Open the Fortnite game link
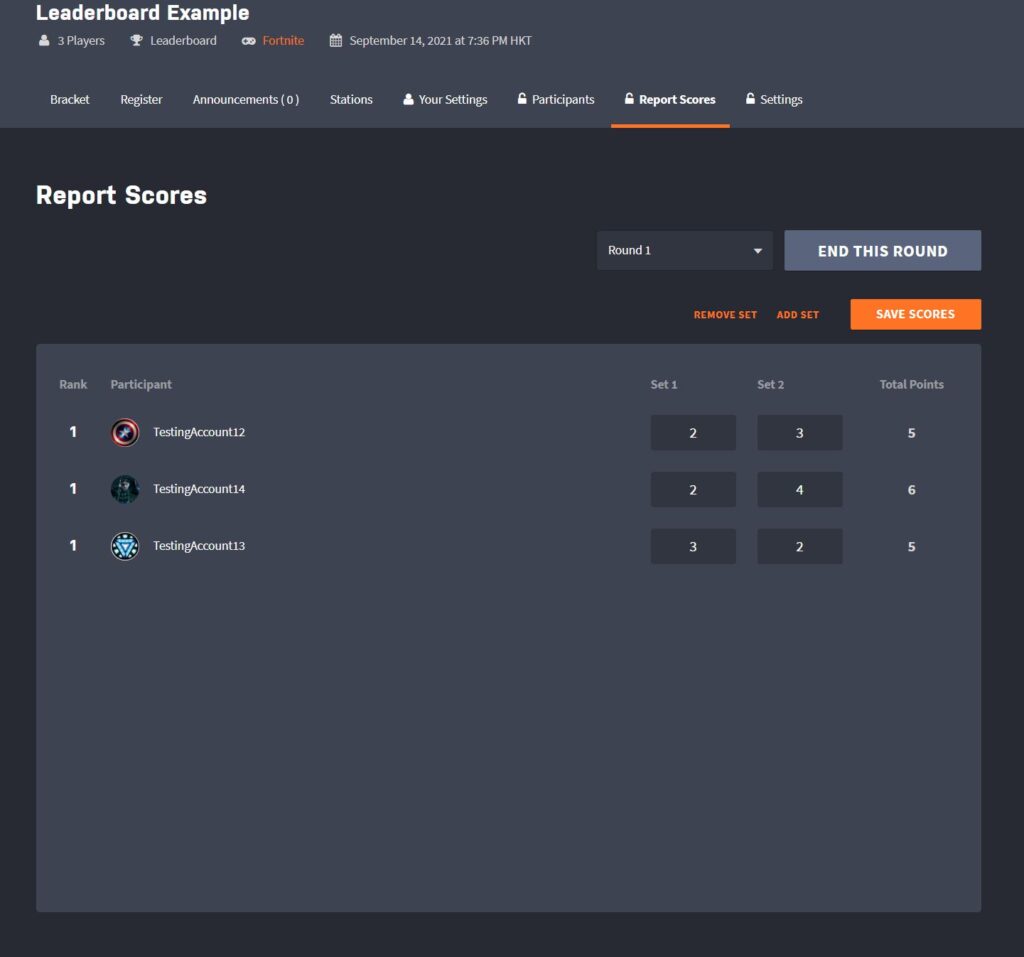Image resolution: width=1024 pixels, height=957 pixels. [283, 41]
